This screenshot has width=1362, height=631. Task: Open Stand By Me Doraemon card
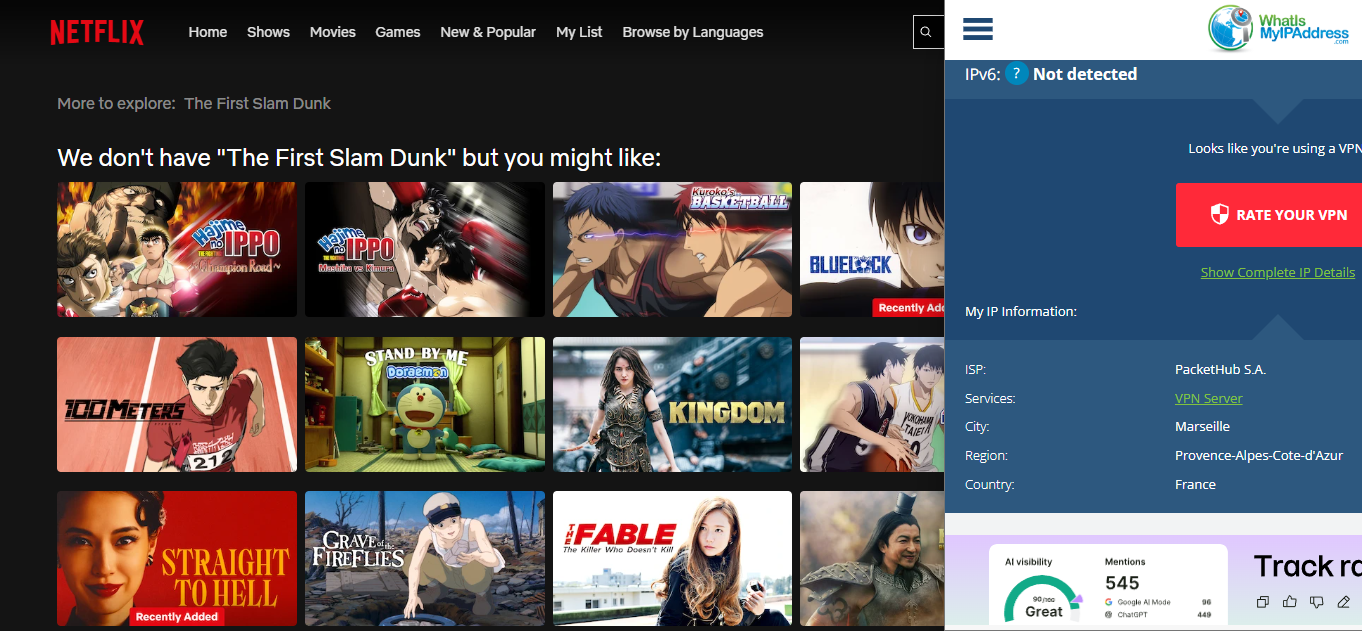[425, 404]
